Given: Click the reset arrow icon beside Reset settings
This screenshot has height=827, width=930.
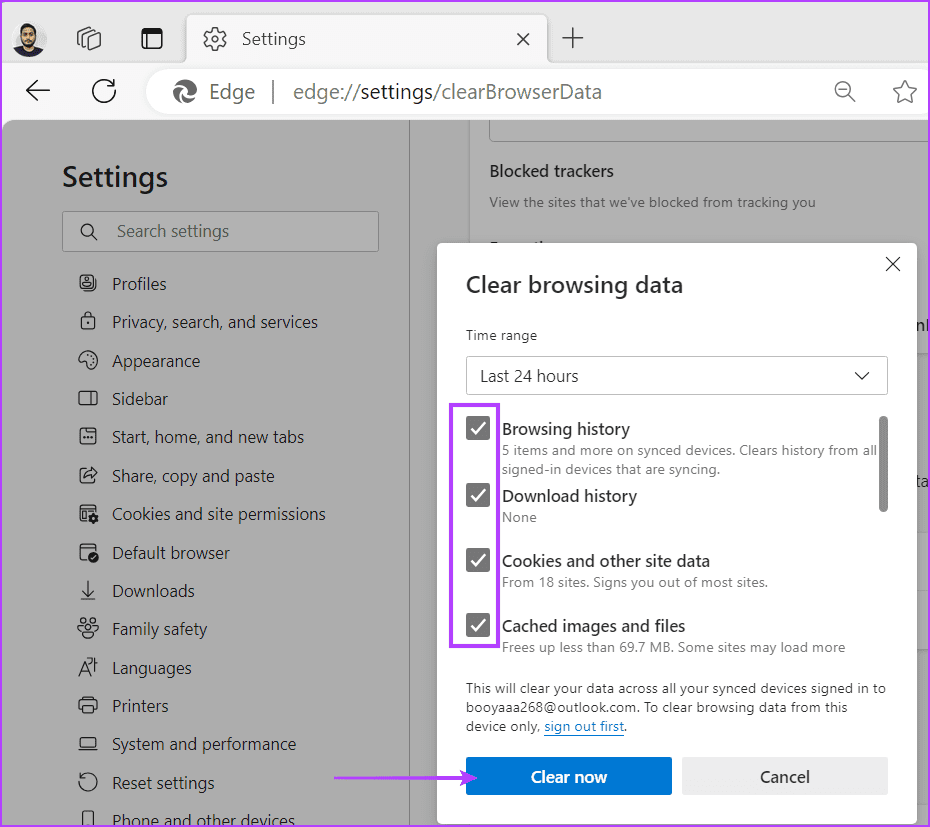Looking at the screenshot, I should coord(88,782).
